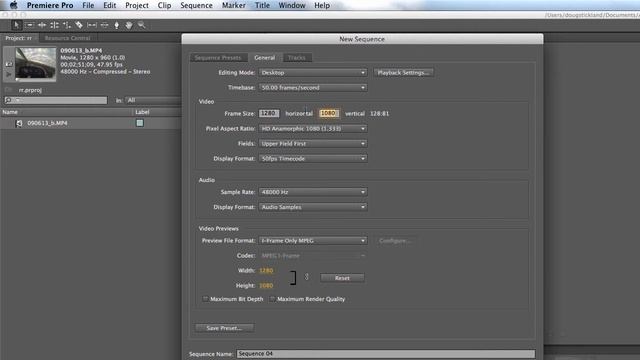Open the Premiere Pro application menu
Viewport: 640px width, 360px height.
coord(50,5)
